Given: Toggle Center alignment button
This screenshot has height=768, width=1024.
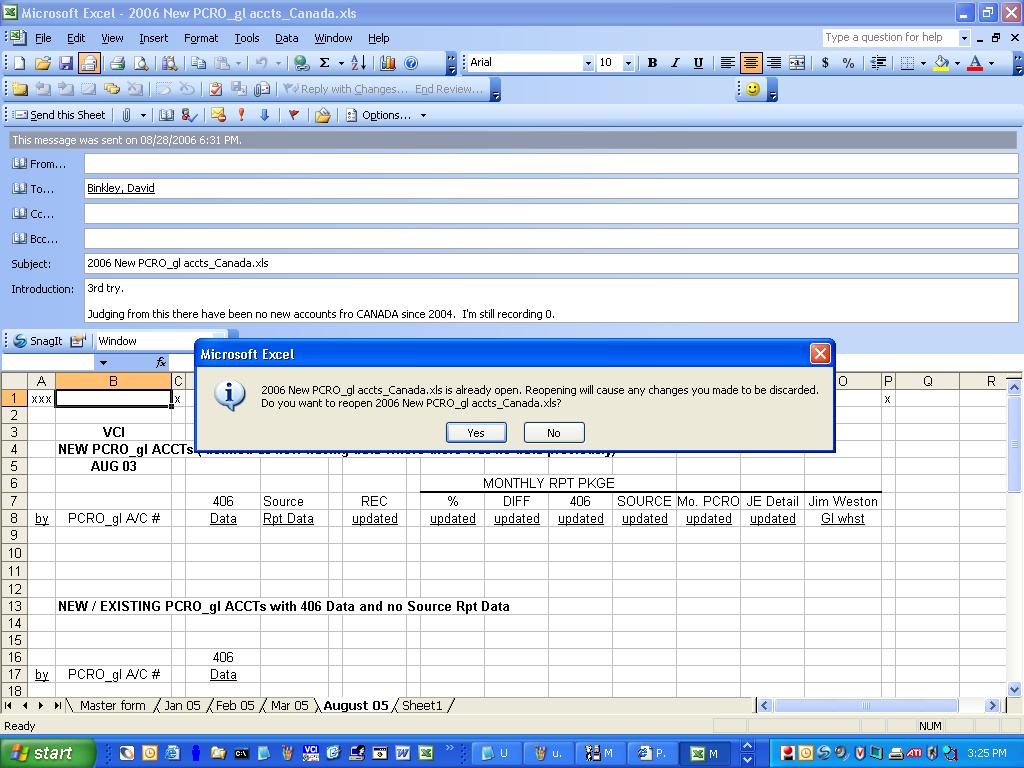Looking at the screenshot, I should pyautogui.click(x=750, y=63).
